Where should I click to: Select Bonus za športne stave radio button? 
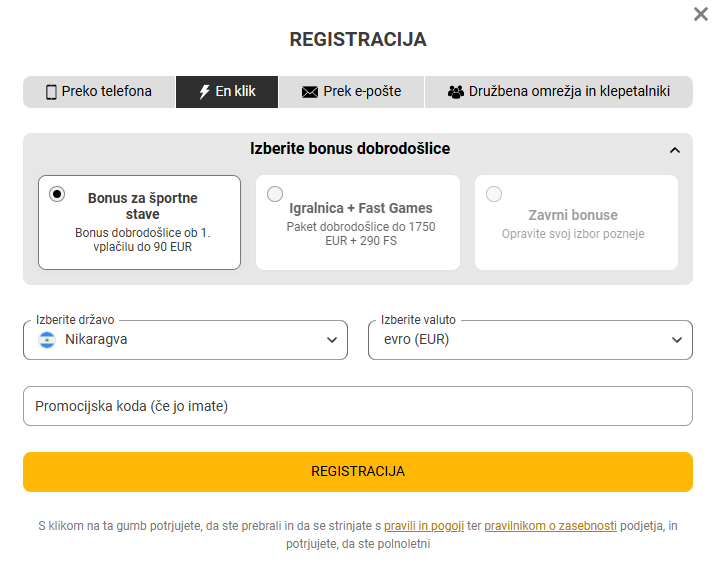pyautogui.click(x=57, y=194)
